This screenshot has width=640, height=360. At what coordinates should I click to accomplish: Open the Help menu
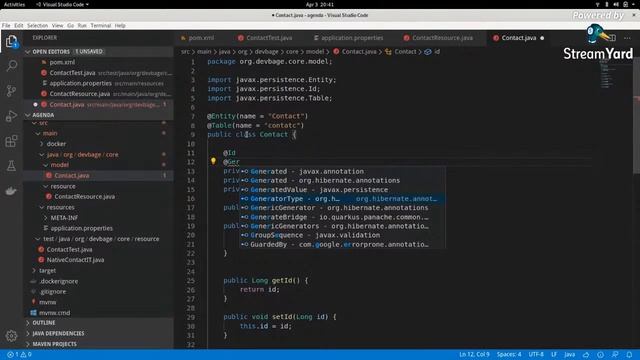120,25
